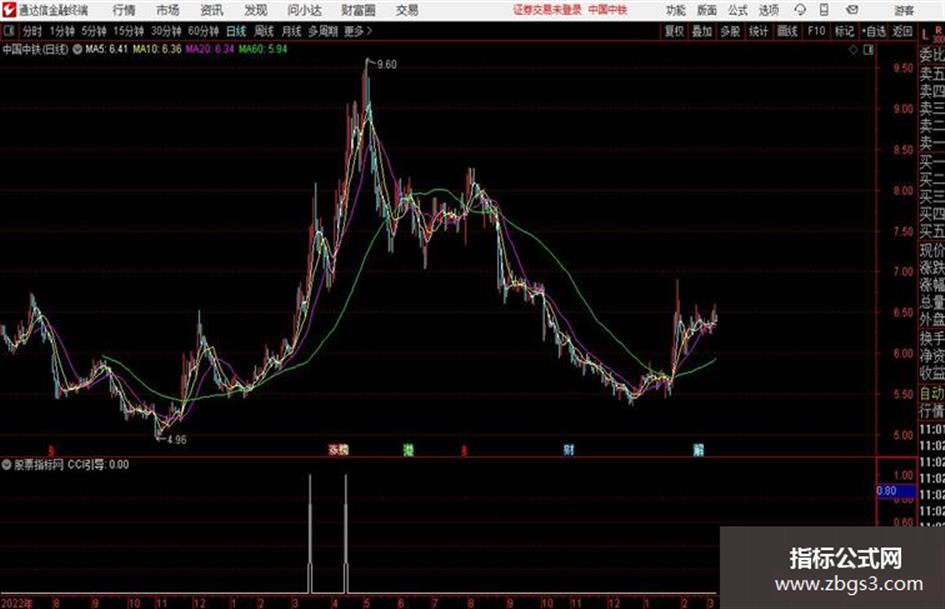Image resolution: width=945 pixels, height=609 pixels.
Task: Open the 市场 menu
Action: 168,10
